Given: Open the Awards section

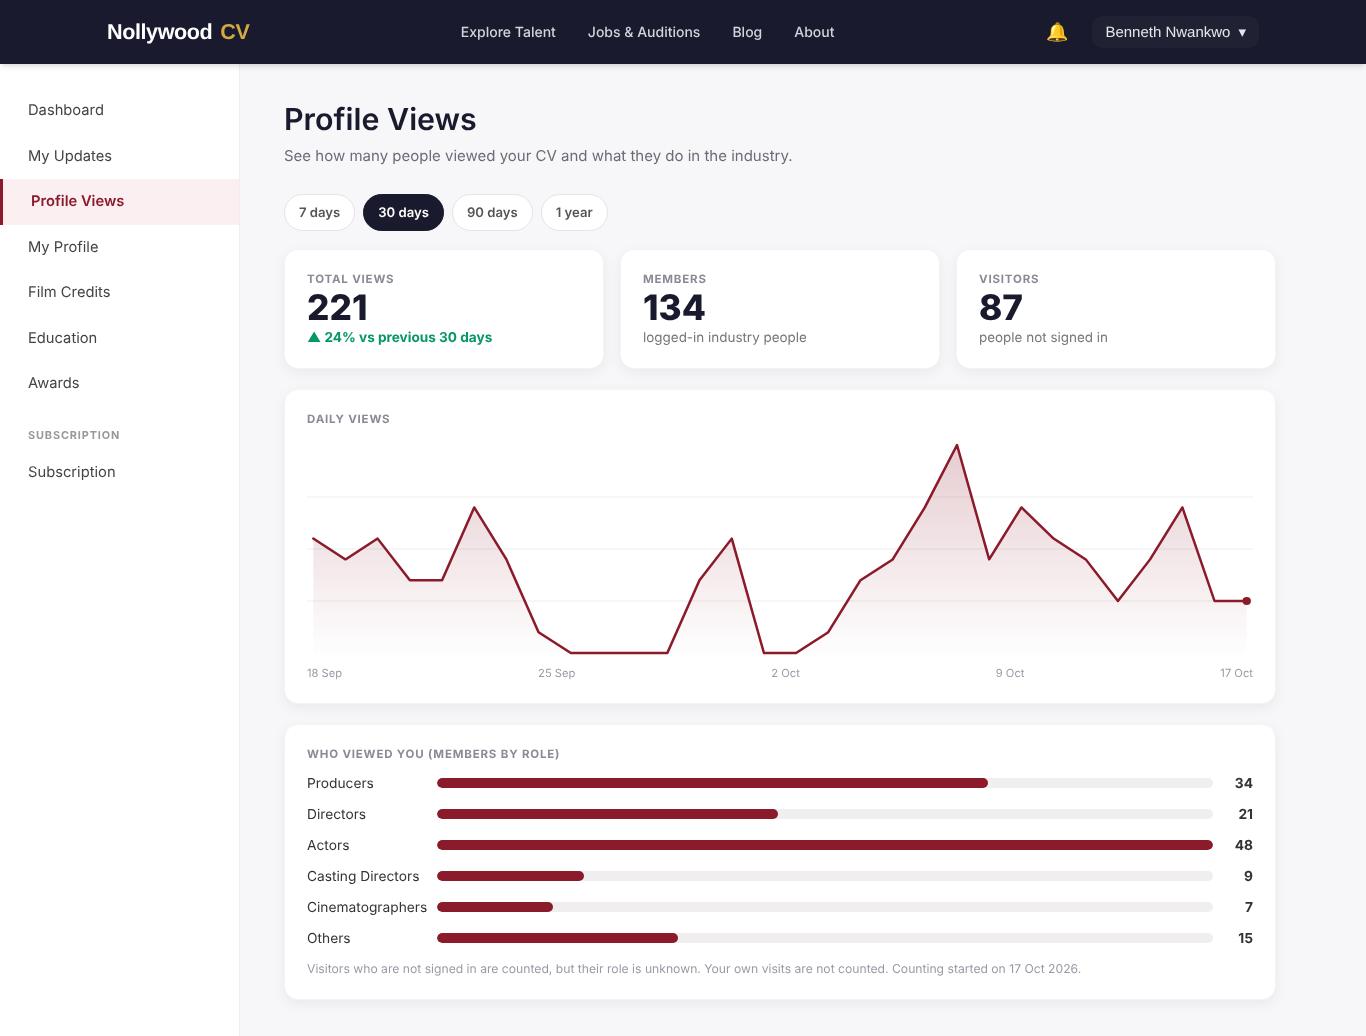Looking at the screenshot, I should pos(120,383).
